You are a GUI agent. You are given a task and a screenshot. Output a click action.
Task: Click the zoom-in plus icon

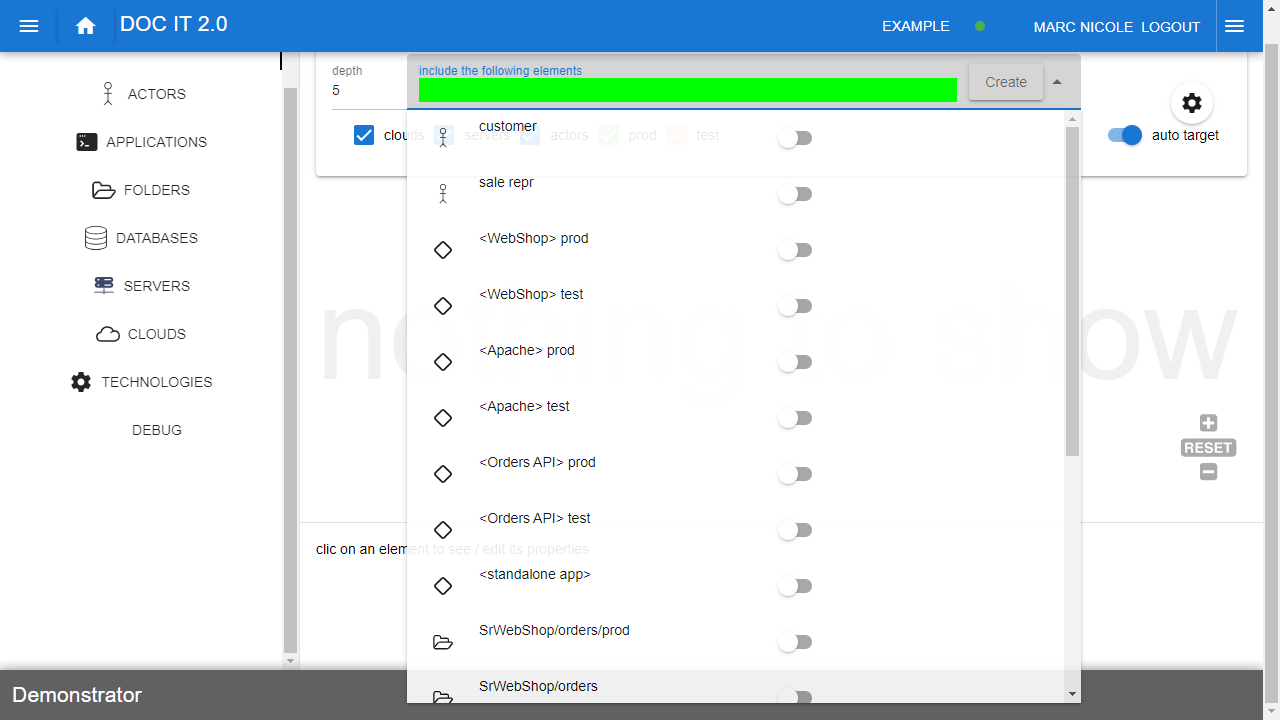[x=1208, y=423]
